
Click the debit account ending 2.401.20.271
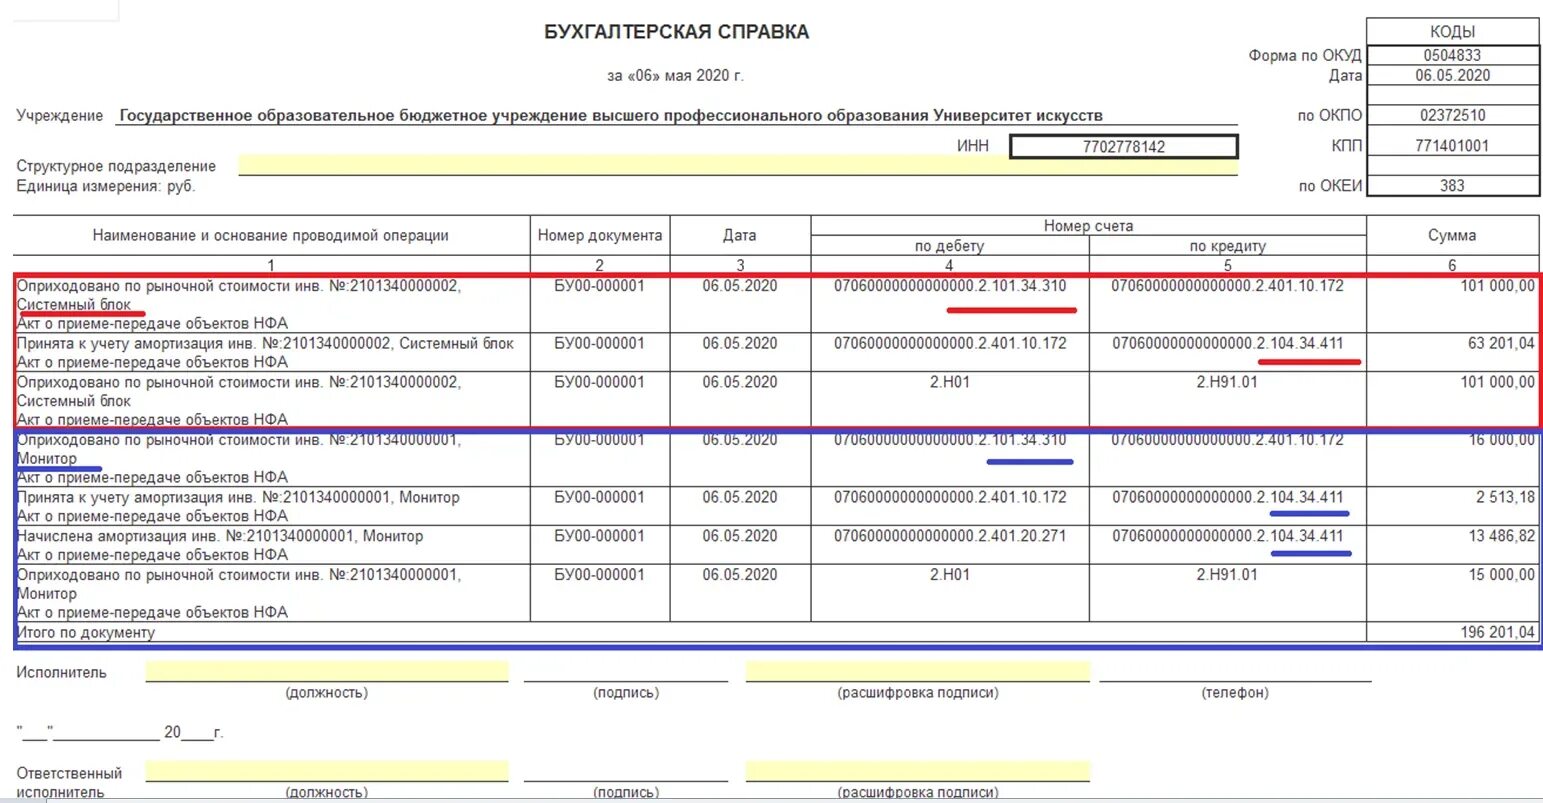950,537
